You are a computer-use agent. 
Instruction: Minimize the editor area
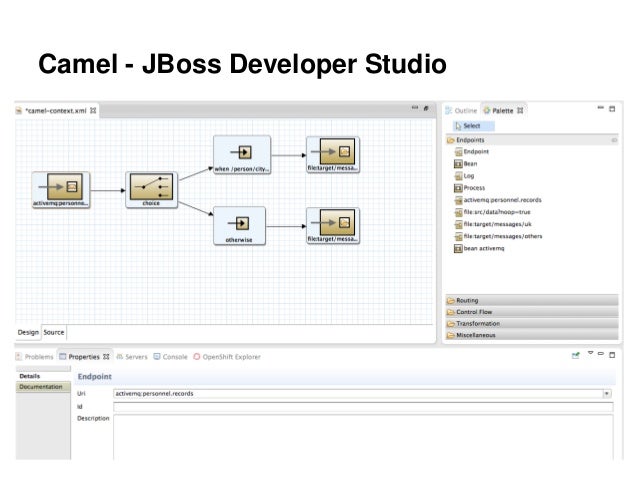(x=415, y=108)
